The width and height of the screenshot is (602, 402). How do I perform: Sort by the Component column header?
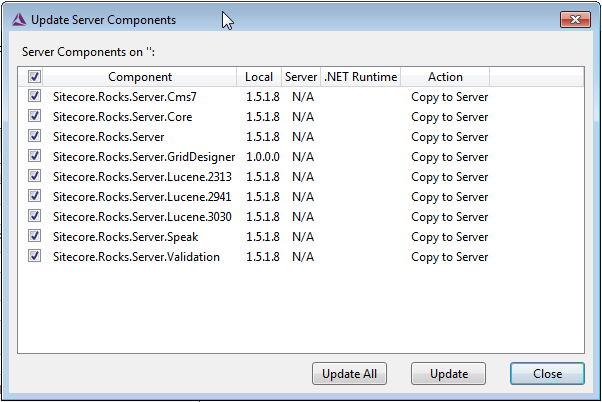tap(140, 77)
